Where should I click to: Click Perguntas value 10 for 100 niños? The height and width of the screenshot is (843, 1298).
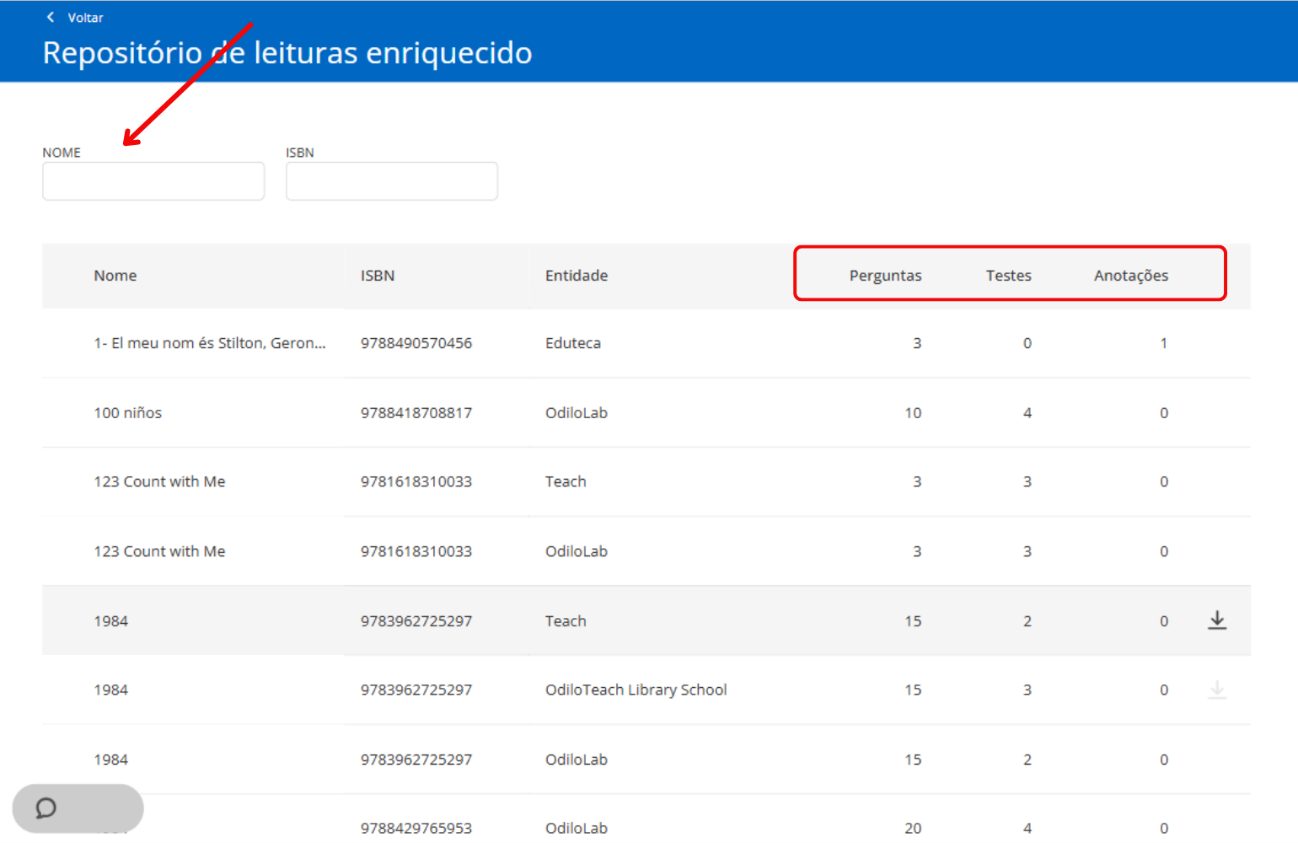click(x=913, y=413)
